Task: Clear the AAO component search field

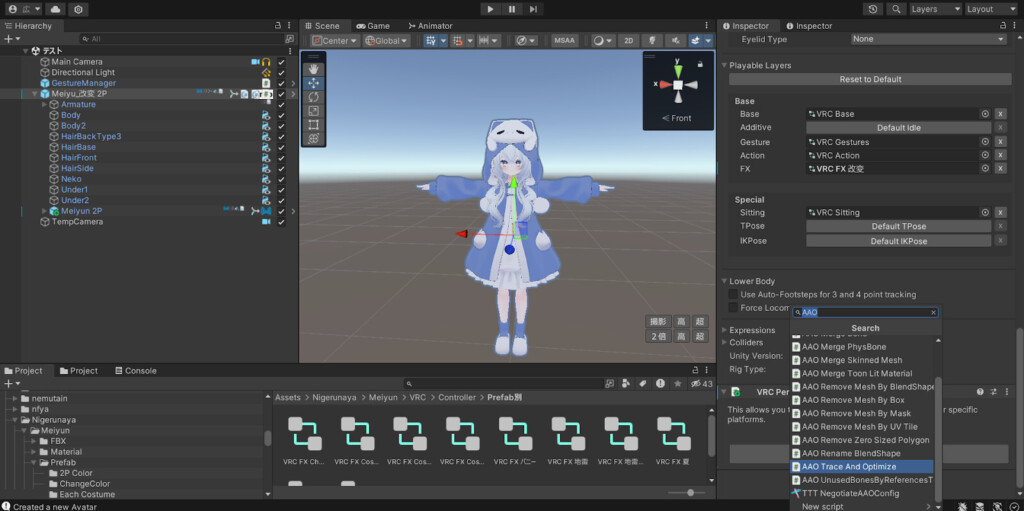Action: click(x=933, y=312)
